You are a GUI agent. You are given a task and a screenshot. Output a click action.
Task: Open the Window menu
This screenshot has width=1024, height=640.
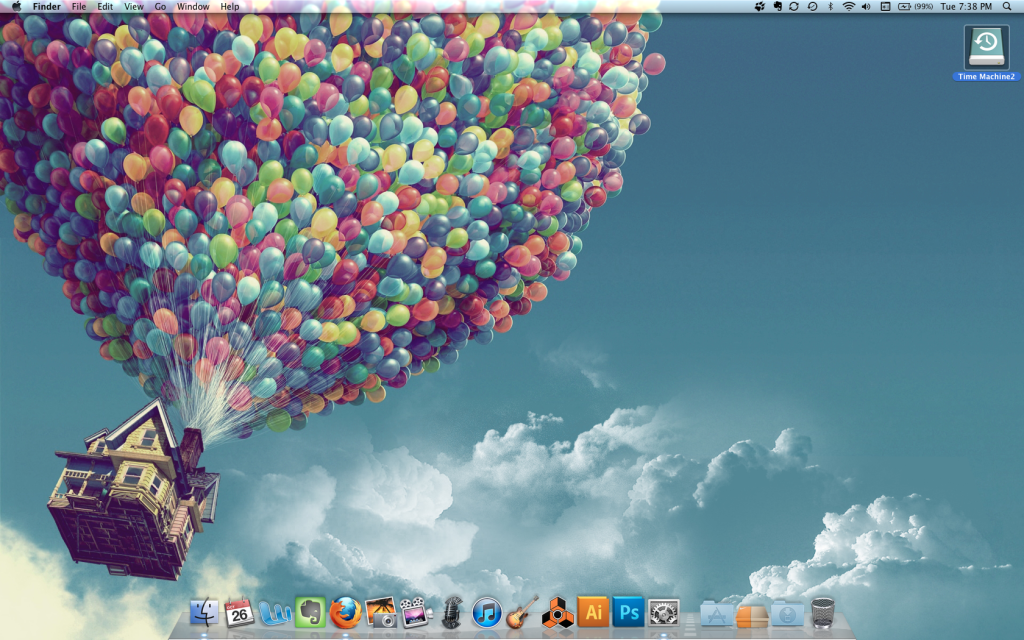(193, 7)
